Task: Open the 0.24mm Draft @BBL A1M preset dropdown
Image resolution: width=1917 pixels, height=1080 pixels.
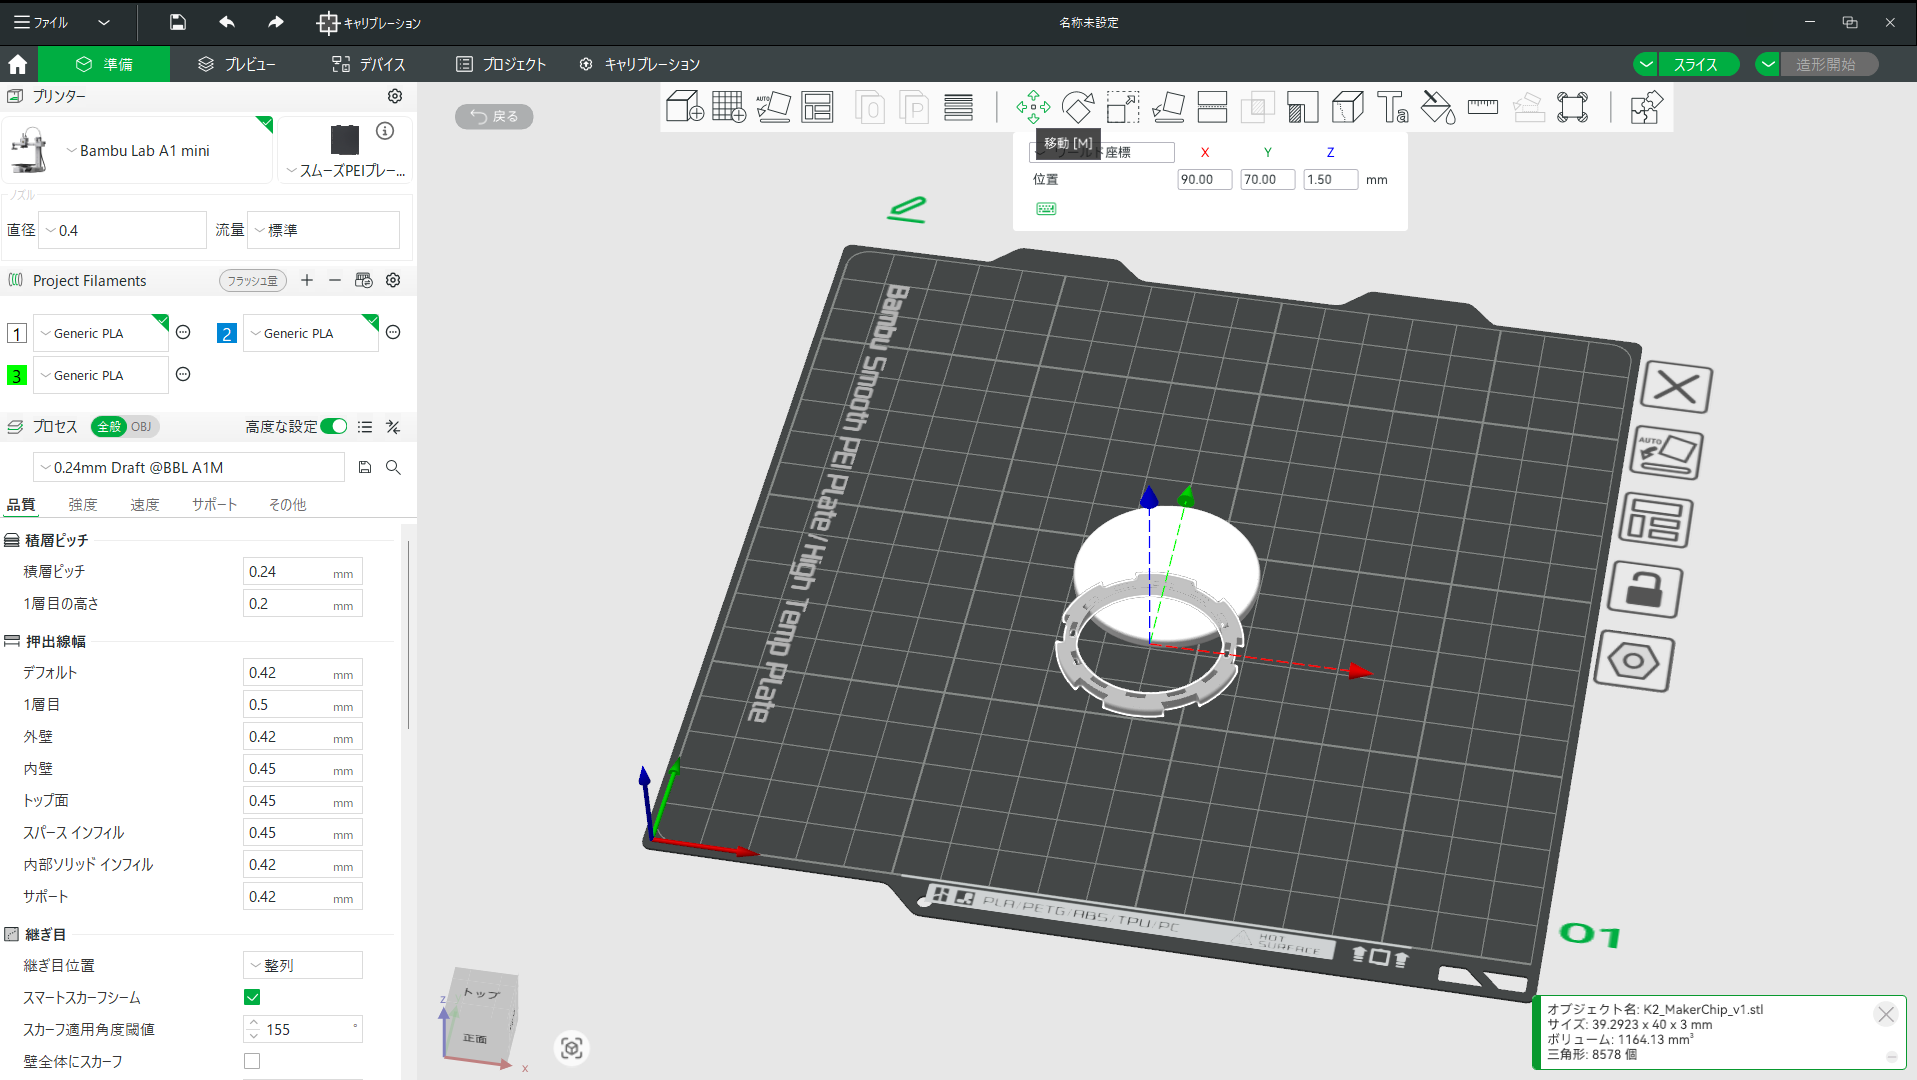Action: 189,467
